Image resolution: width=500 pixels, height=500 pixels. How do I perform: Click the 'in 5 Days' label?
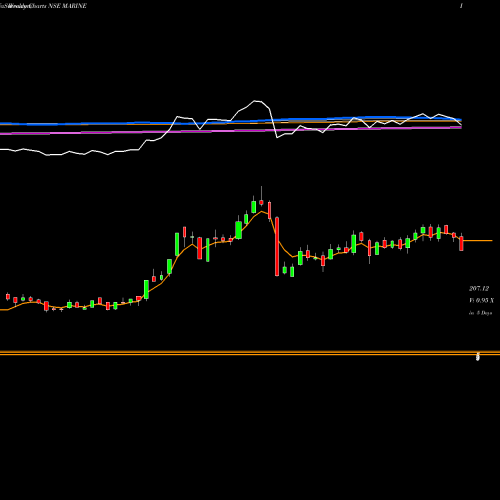tap(480, 313)
